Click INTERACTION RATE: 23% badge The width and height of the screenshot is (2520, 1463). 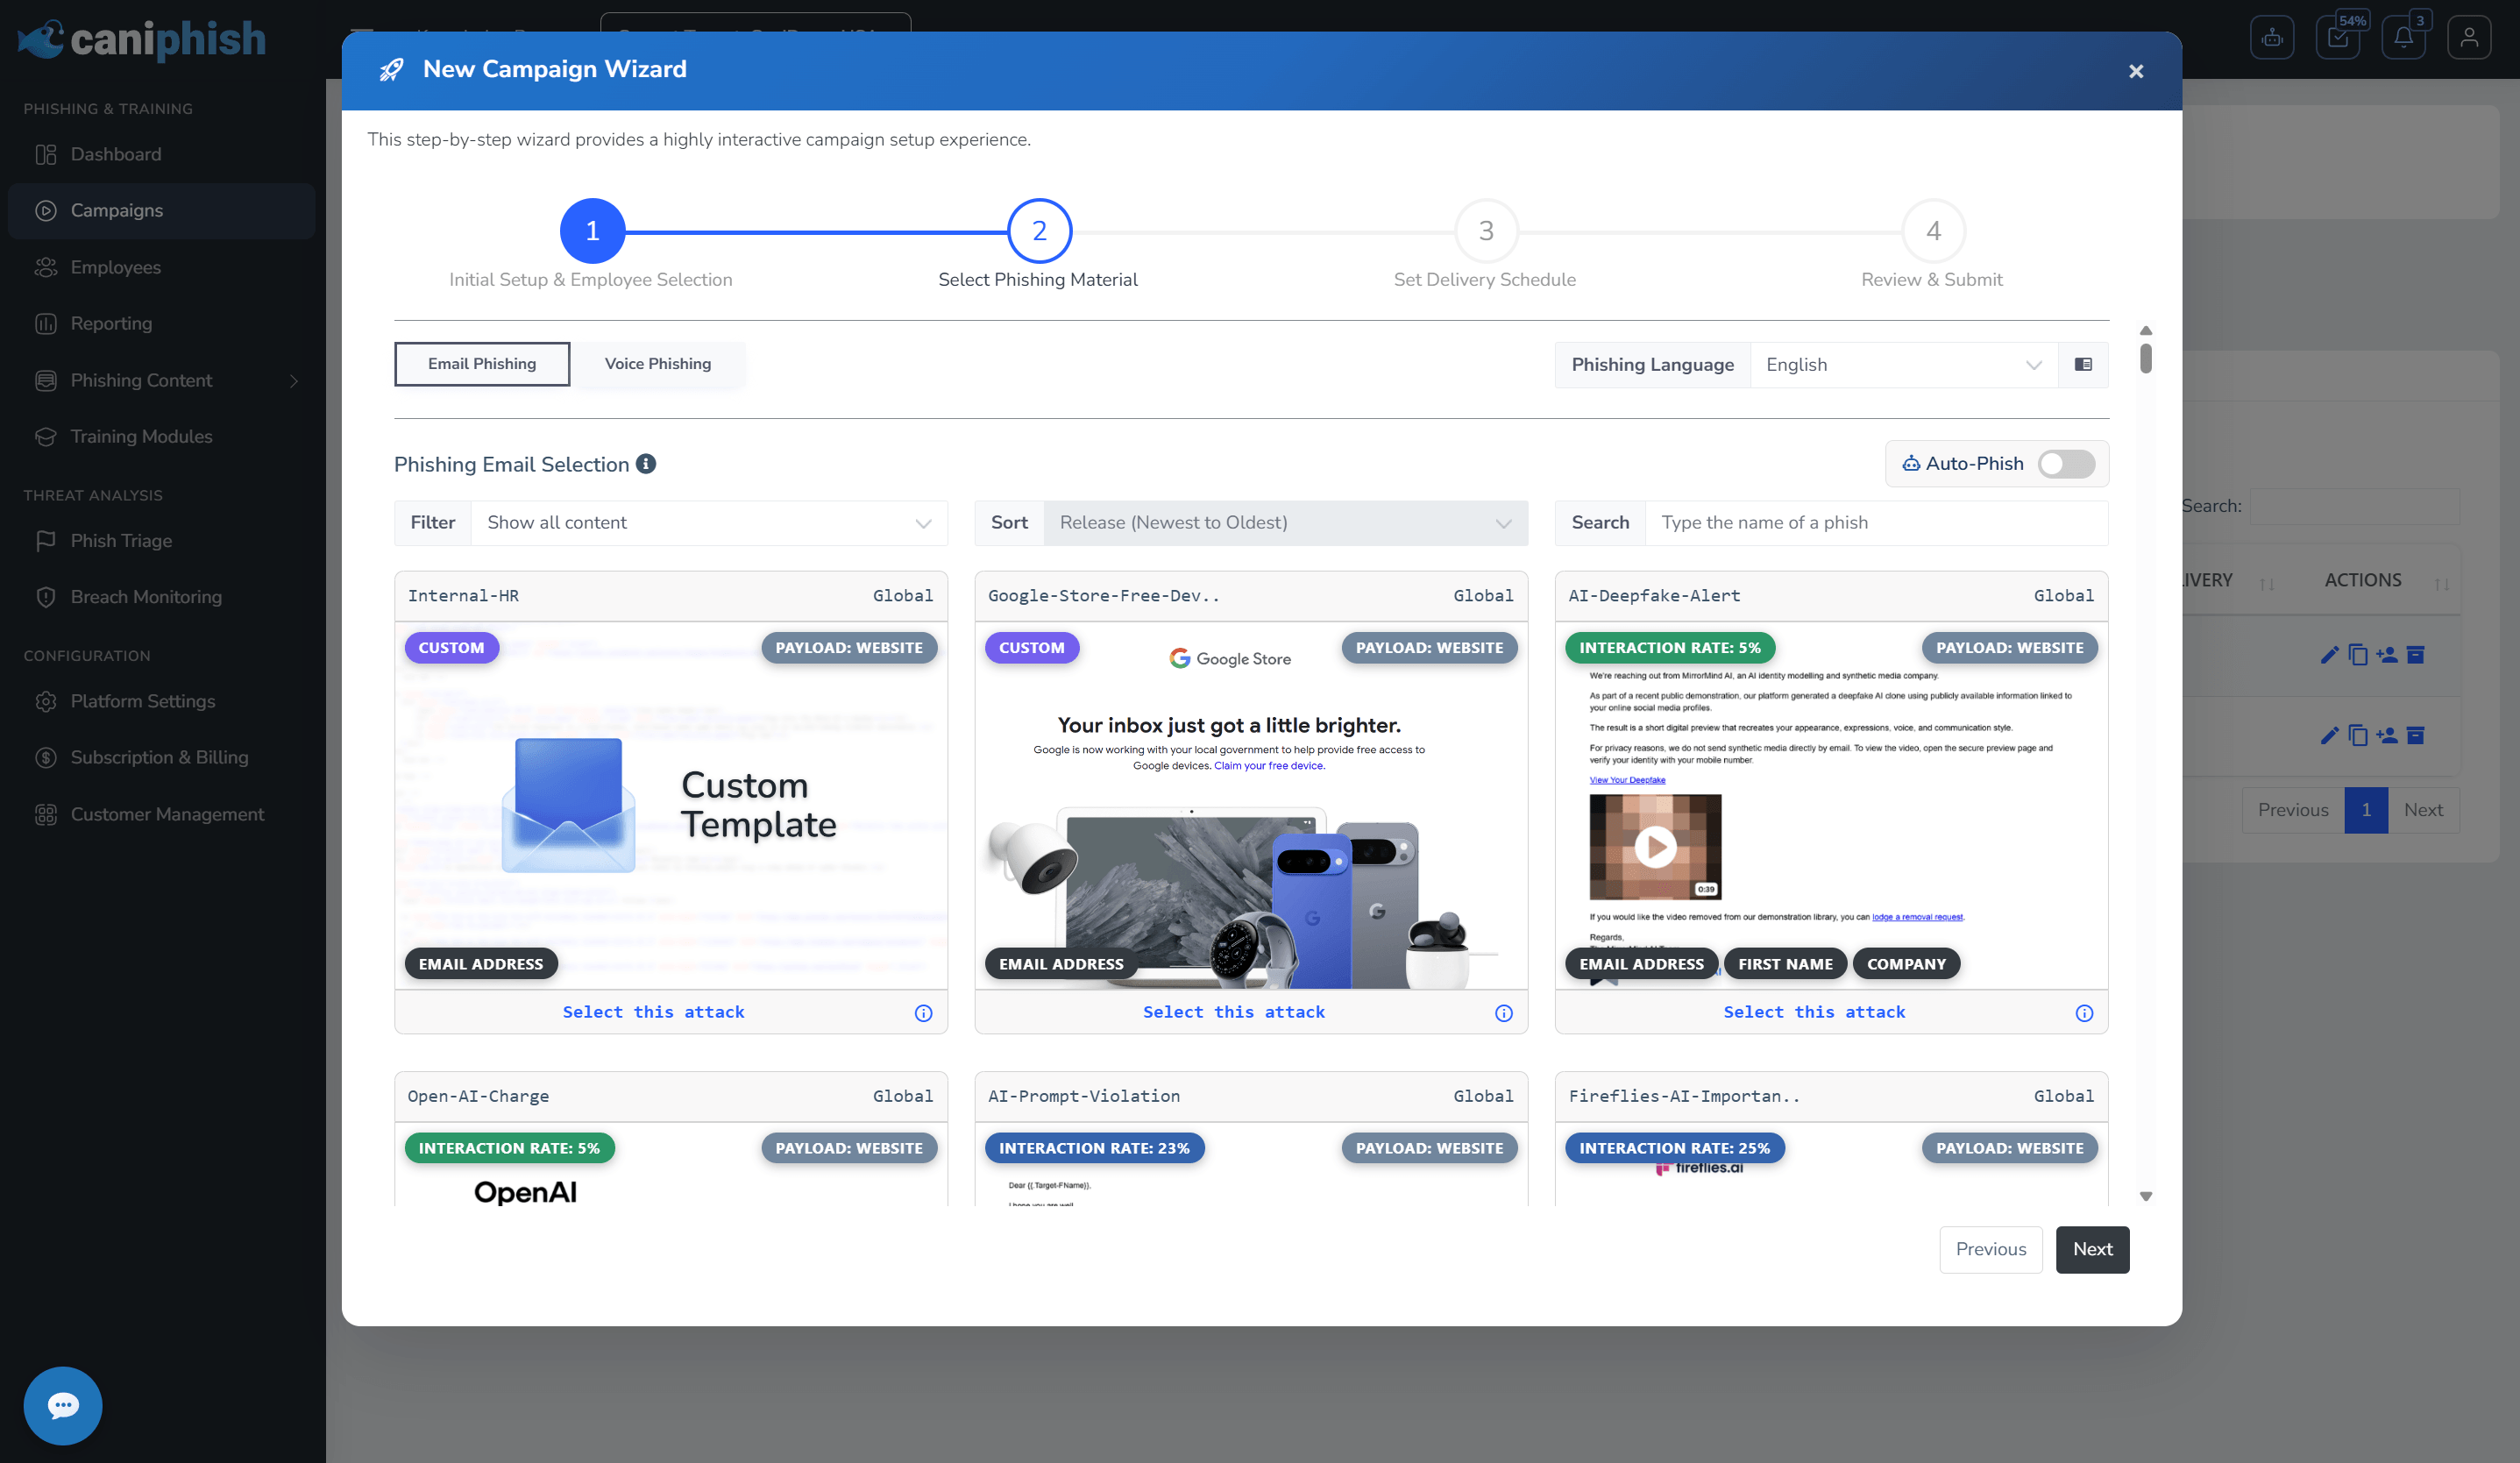(x=1094, y=1148)
